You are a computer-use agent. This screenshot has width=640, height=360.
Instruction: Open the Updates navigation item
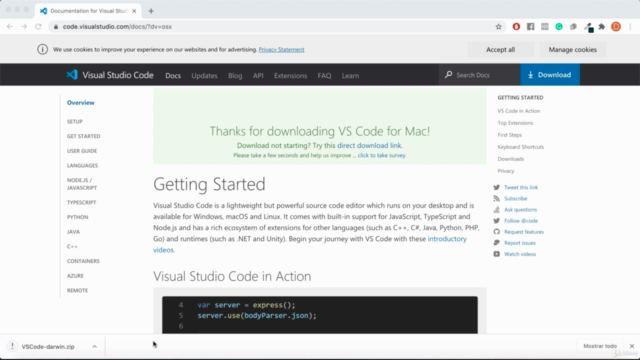pos(204,76)
